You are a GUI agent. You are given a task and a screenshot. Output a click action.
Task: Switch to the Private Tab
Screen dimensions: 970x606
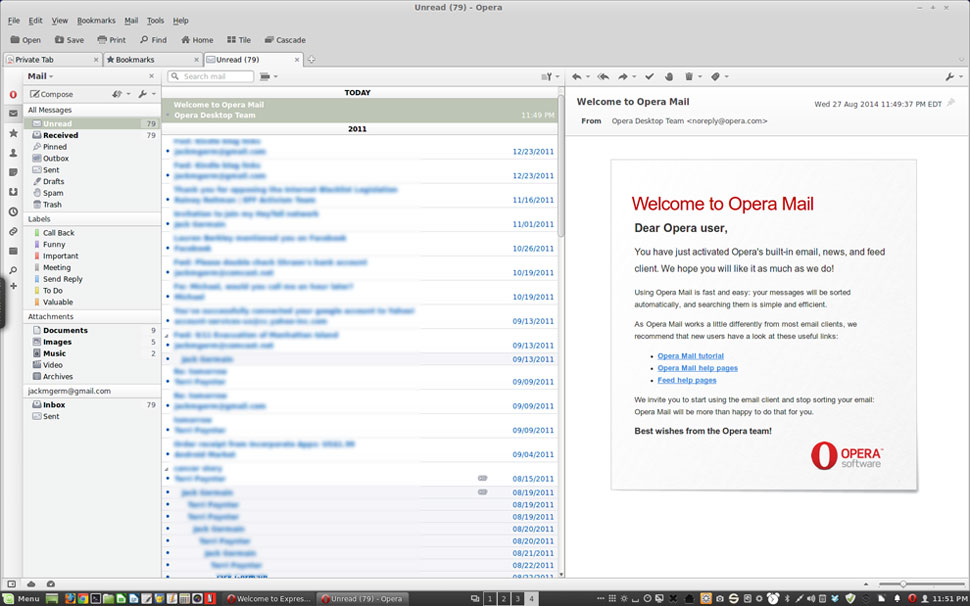[52, 60]
